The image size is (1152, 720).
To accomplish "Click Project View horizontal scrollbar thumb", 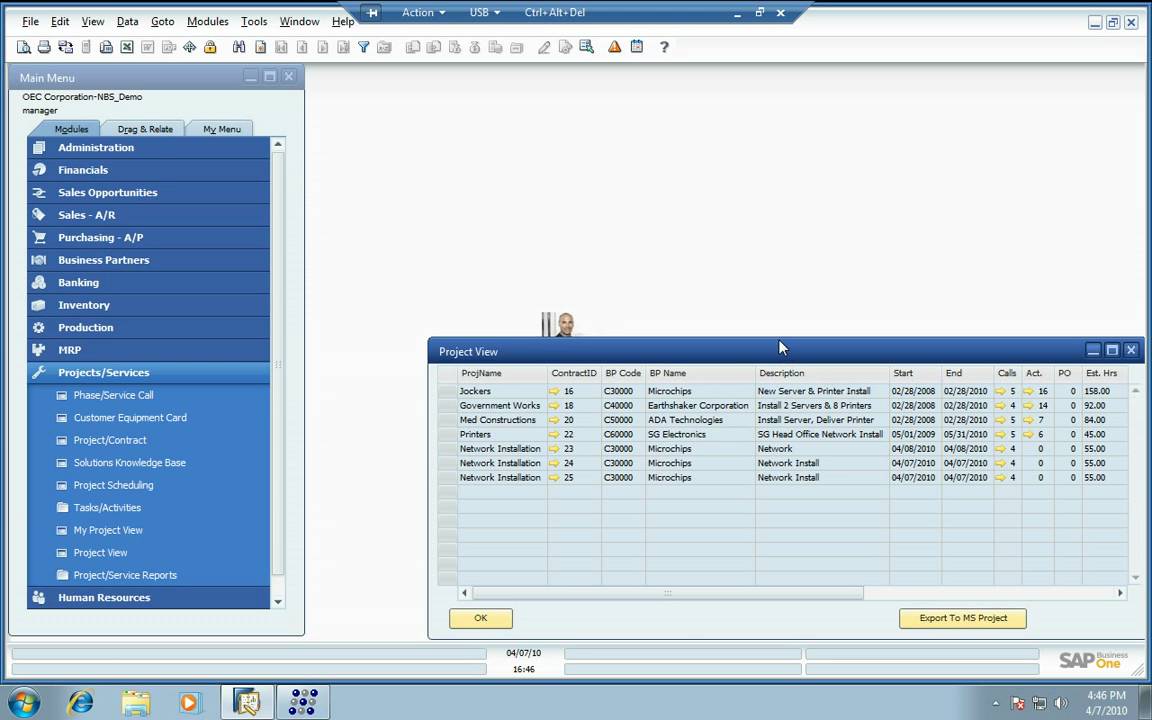I will 667,593.
